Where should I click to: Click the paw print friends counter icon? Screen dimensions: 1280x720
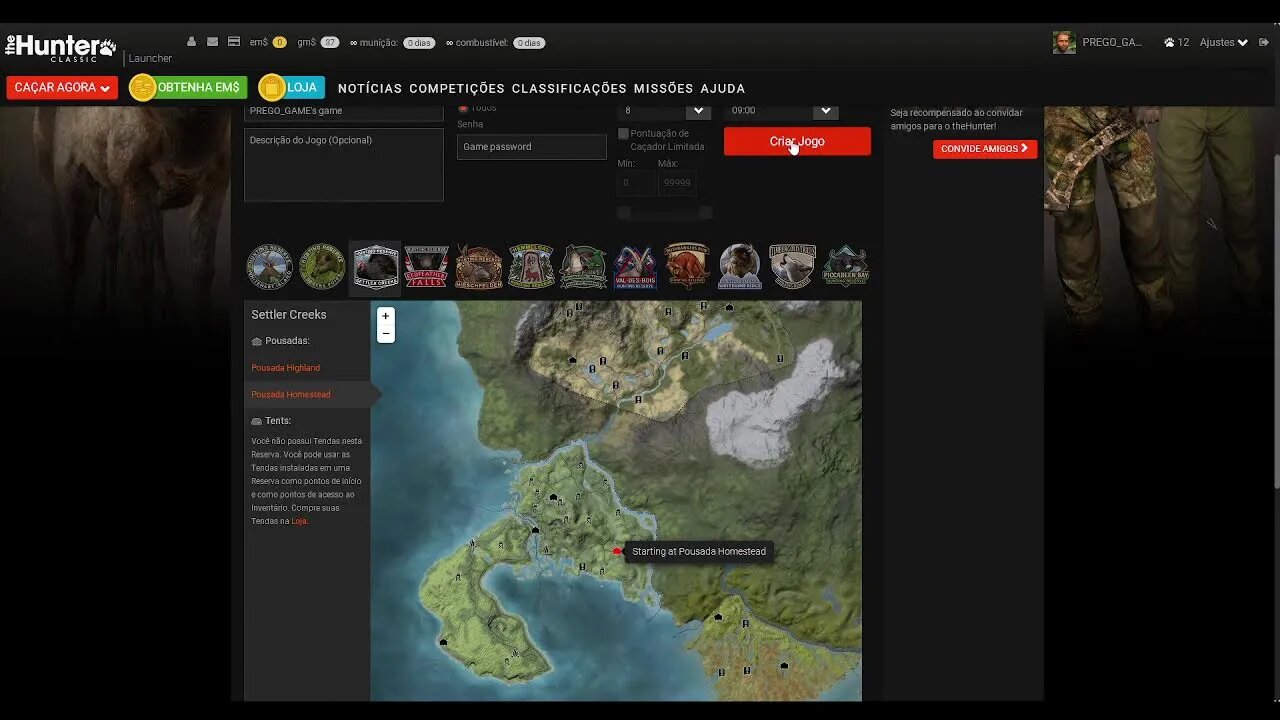tap(1169, 43)
